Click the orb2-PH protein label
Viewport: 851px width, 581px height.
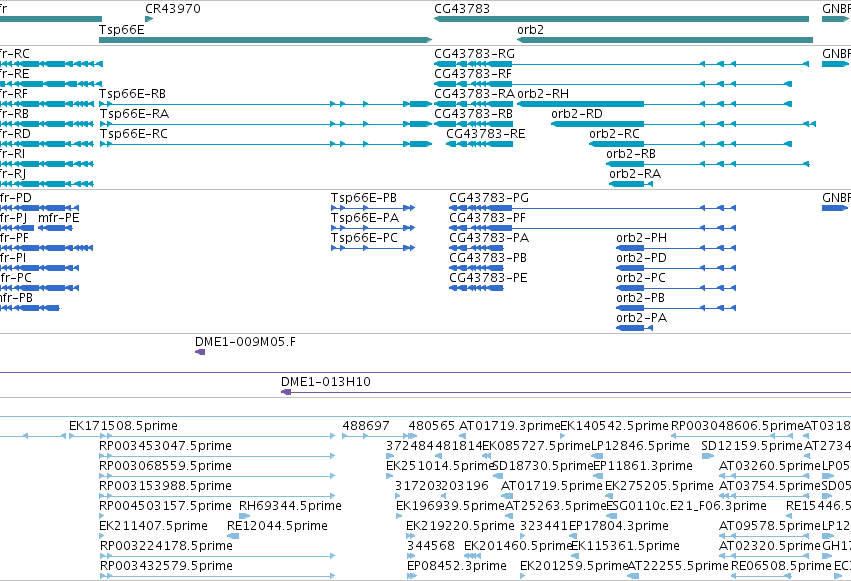click(642, 238)
